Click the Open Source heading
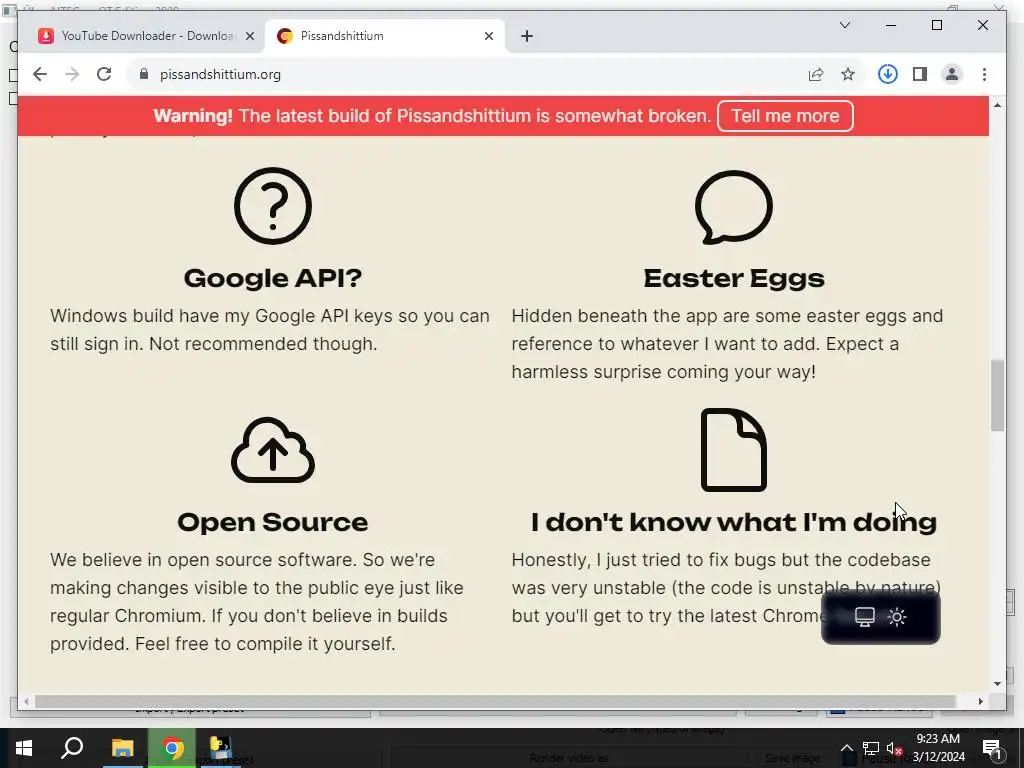The height and width of the screenshot is (768, 1024). [x=273, y=522]
